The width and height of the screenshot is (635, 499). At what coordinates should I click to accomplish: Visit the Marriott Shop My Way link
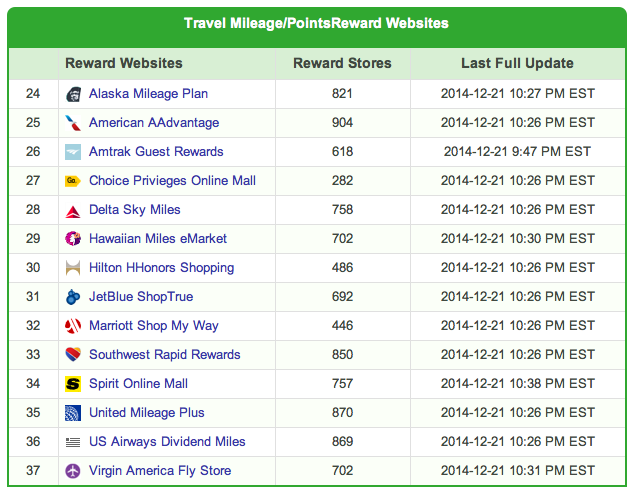click(x=153, y=326)
